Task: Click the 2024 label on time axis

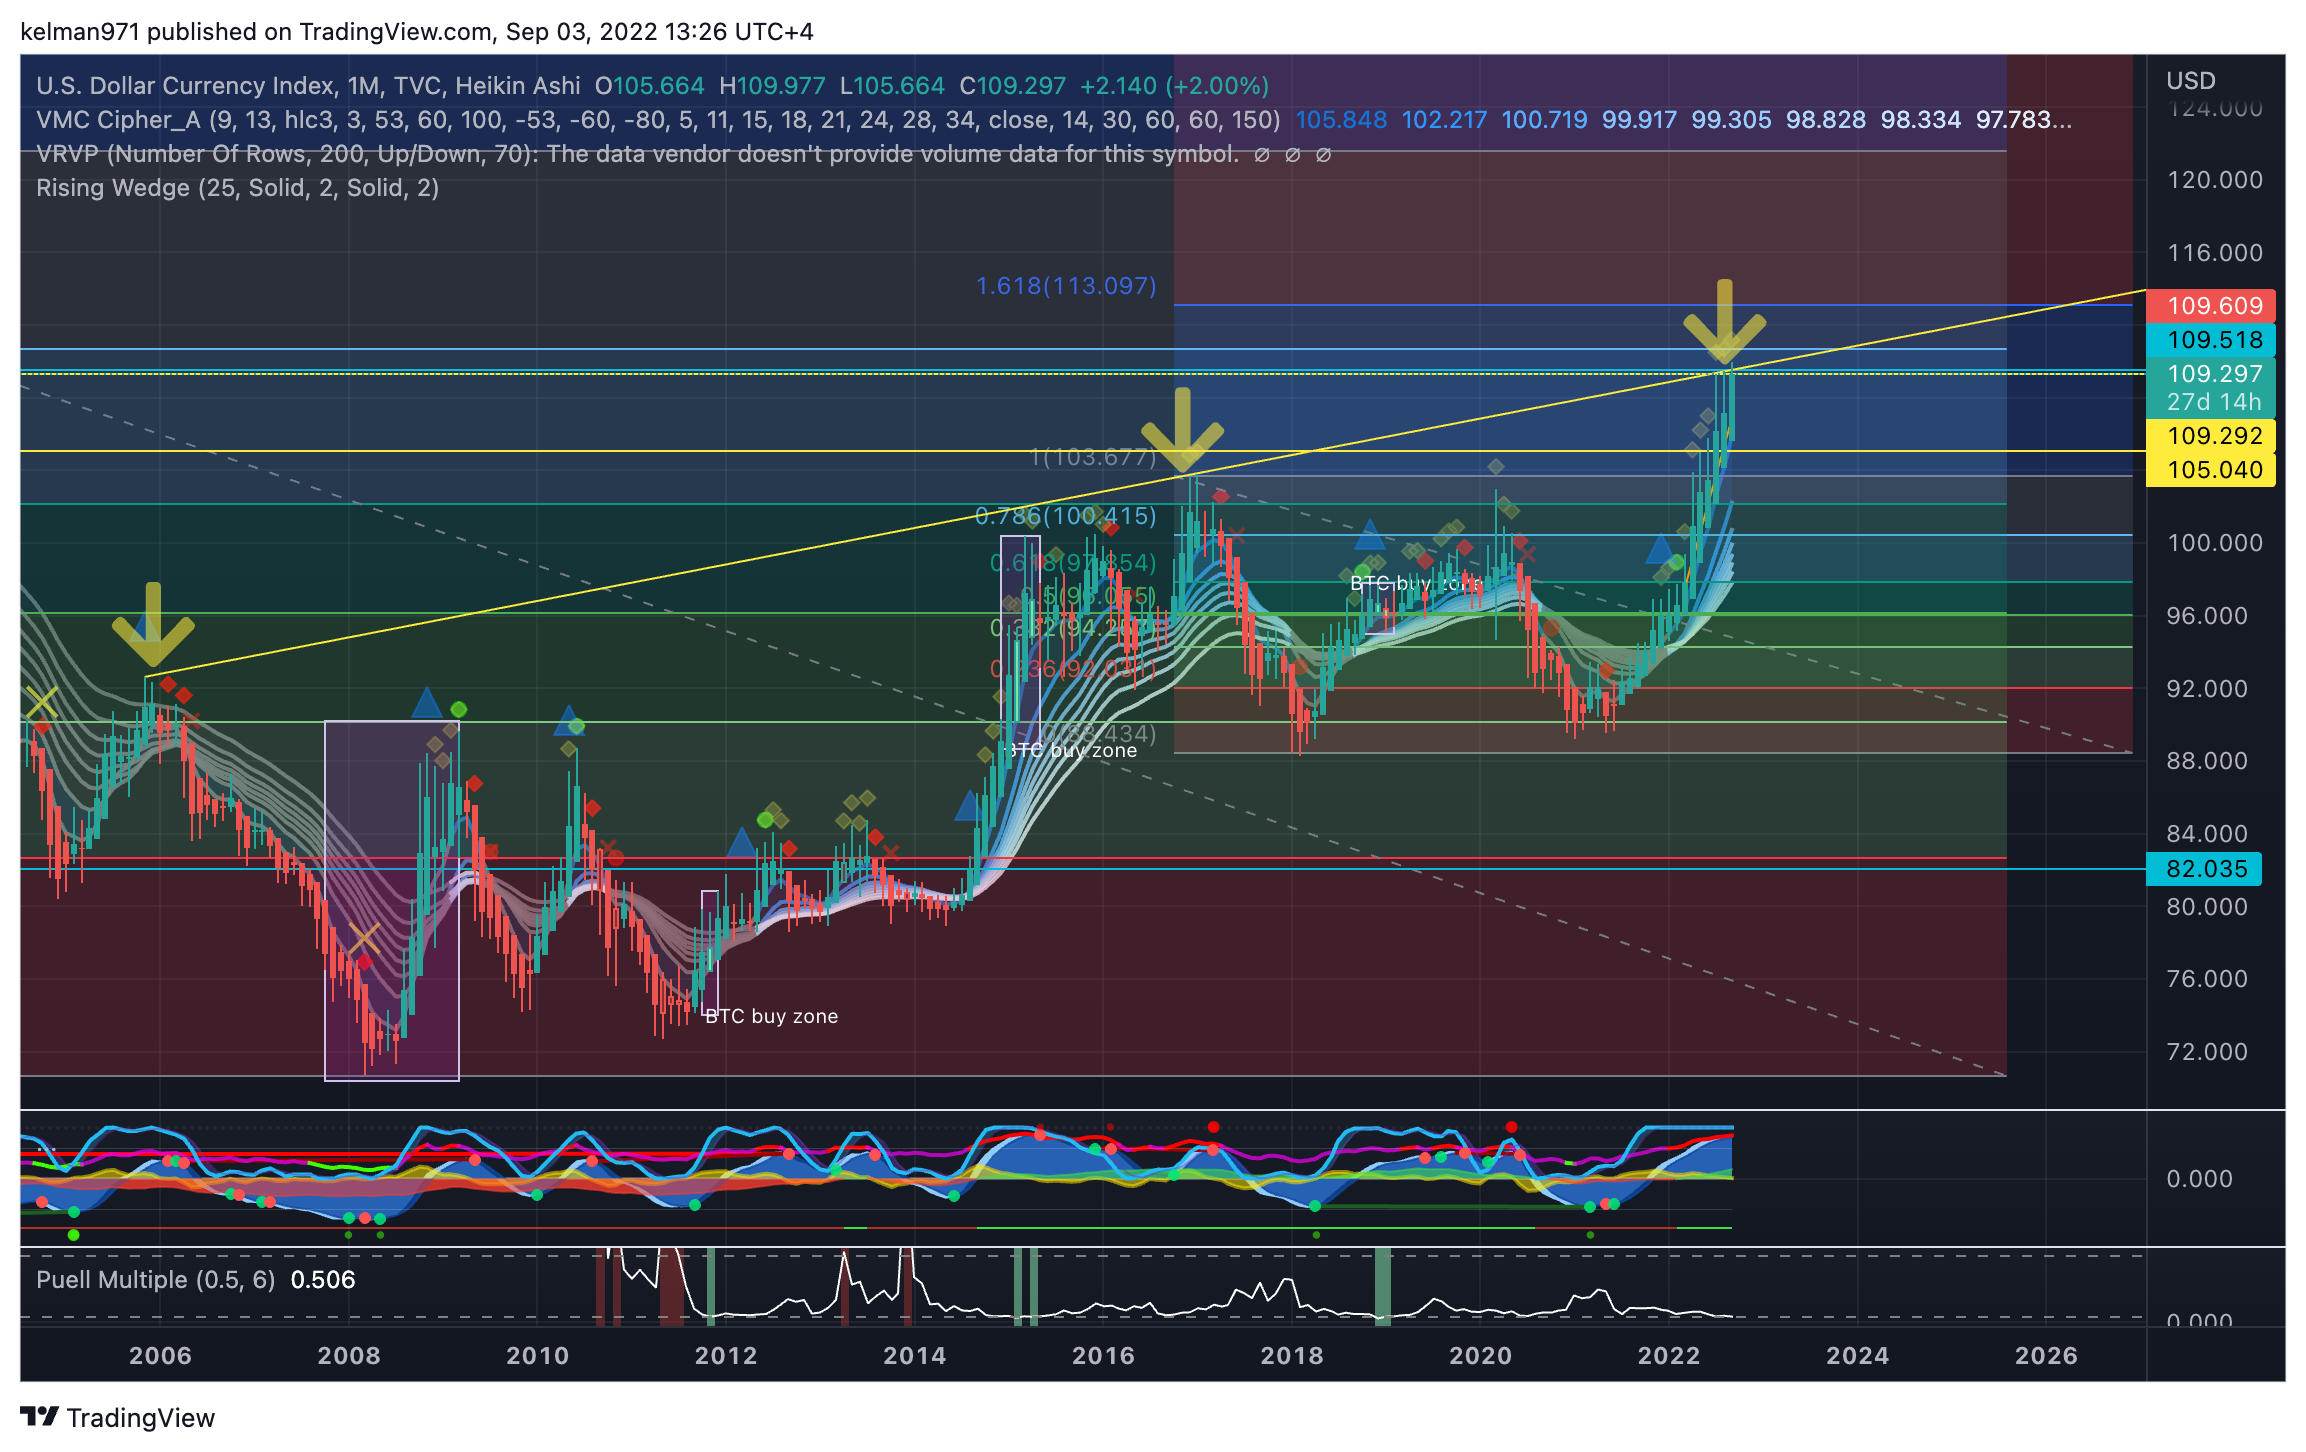Action: click(x=1858, y=1356)
